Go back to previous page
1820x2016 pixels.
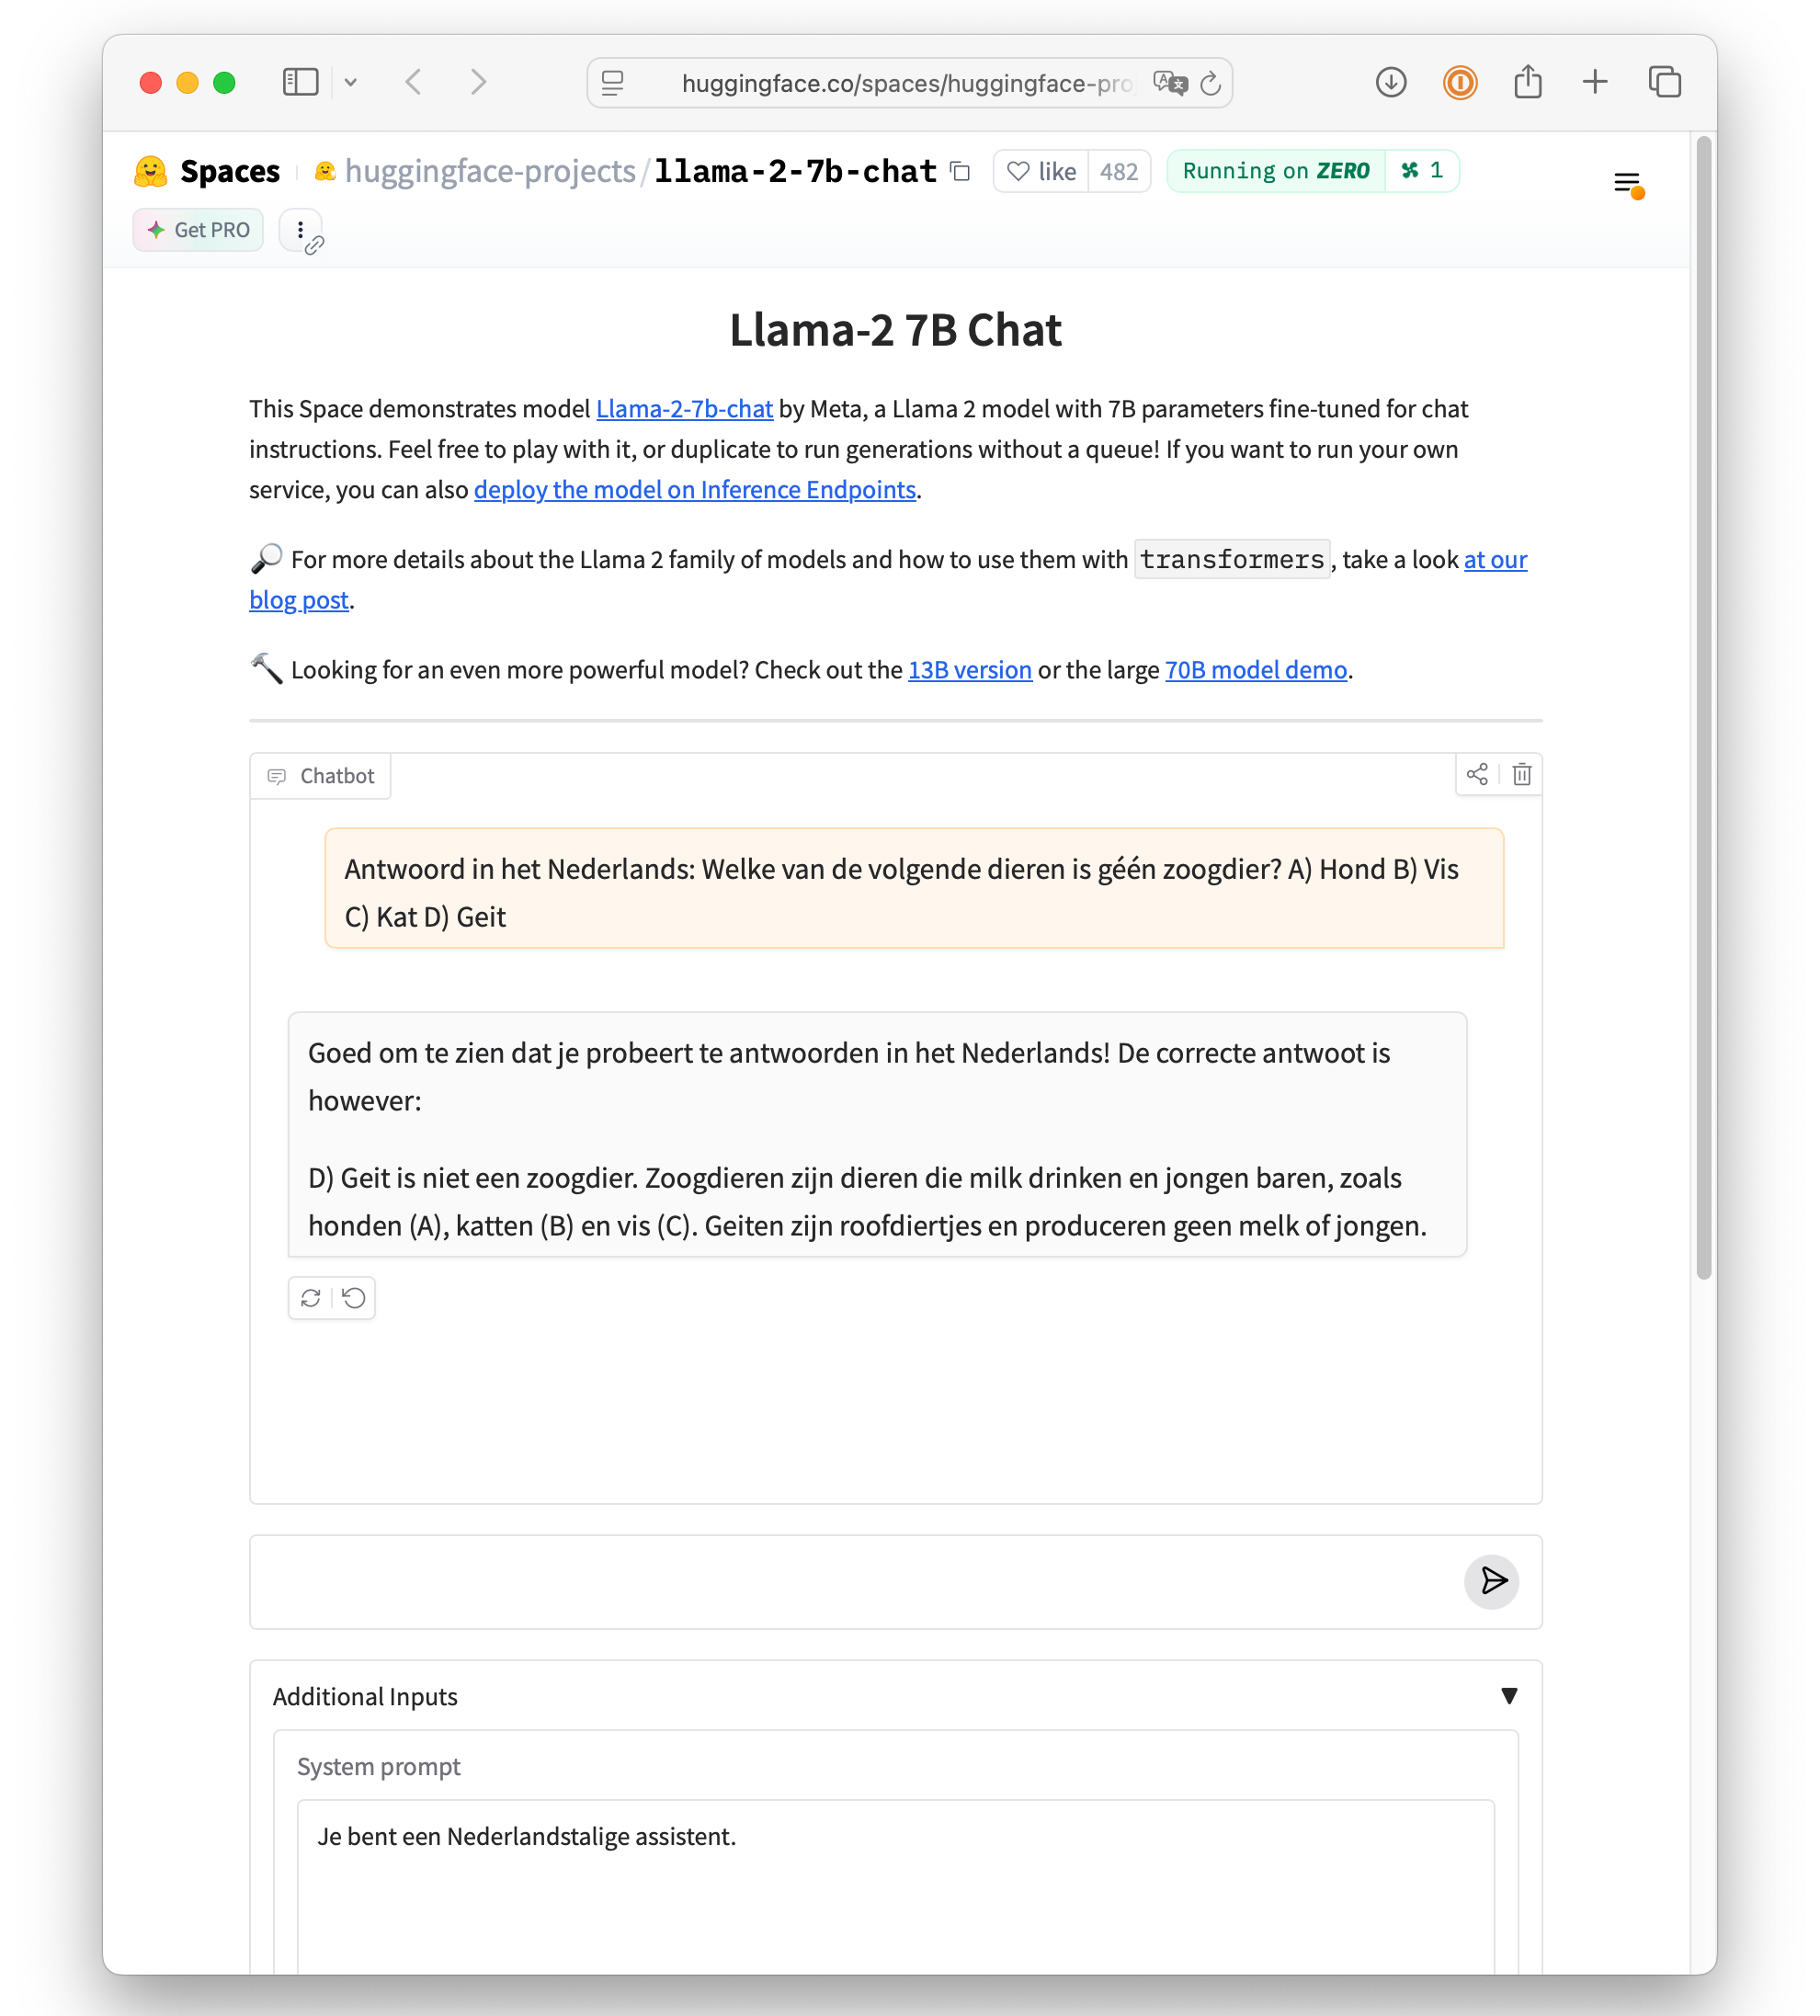click(x=414, y=82)
